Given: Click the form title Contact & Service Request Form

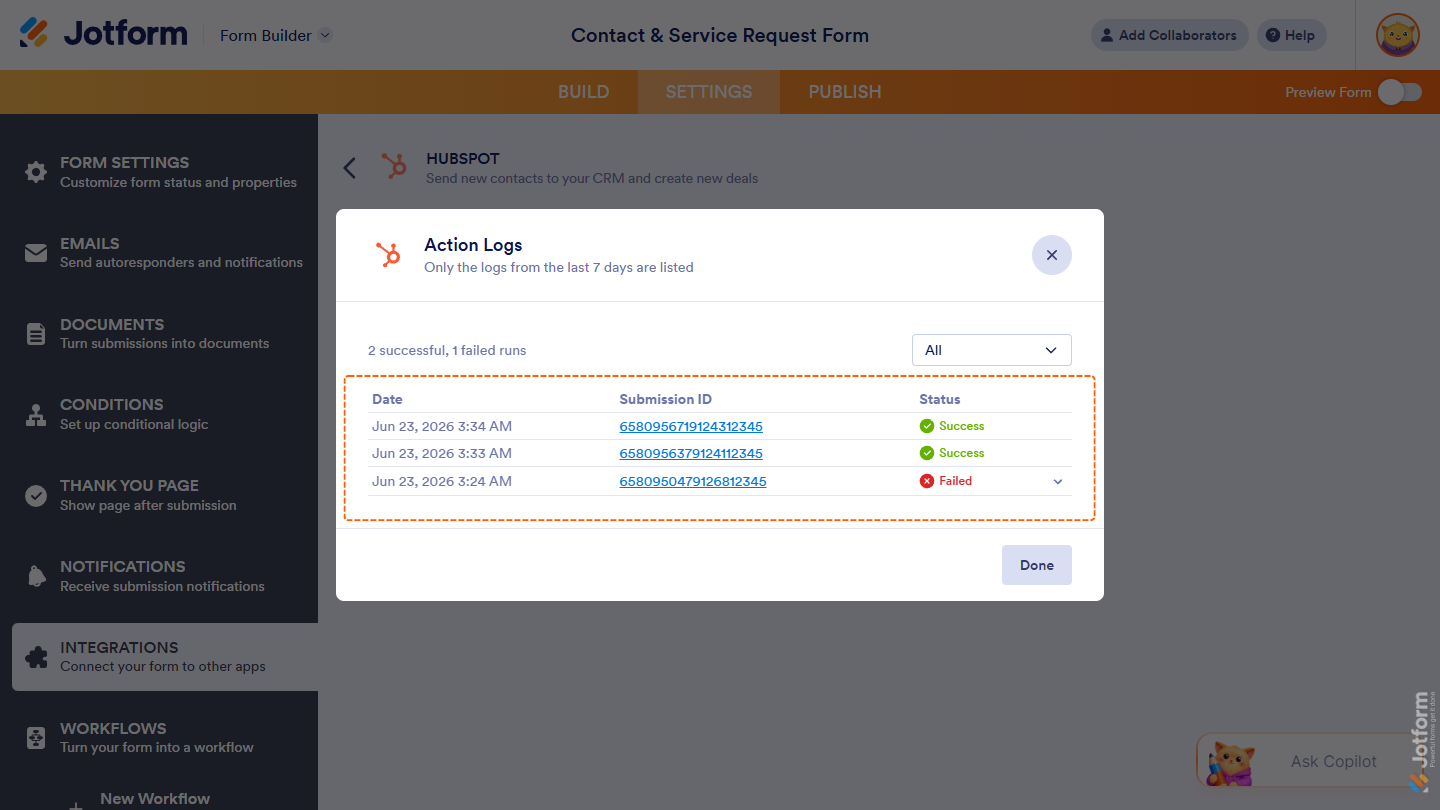Looking at the screenshot, I should click(720, 35).
